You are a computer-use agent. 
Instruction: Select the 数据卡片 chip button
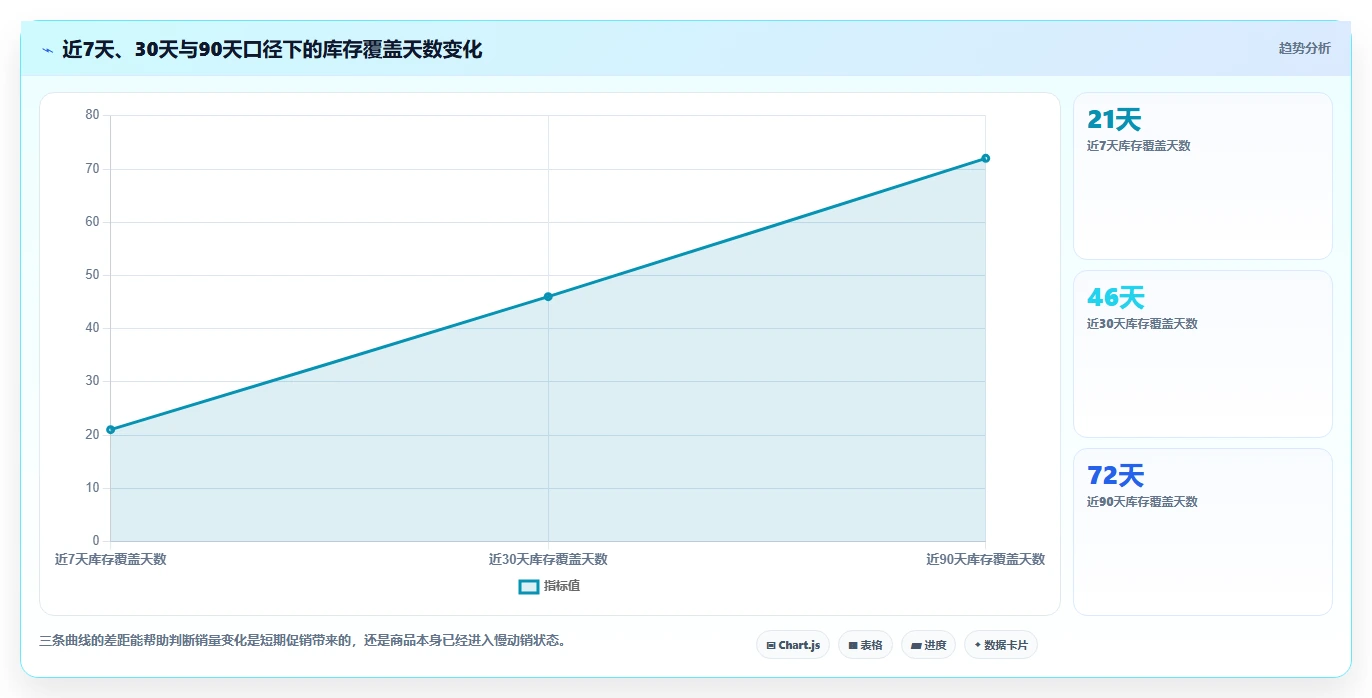point(1001,645)
